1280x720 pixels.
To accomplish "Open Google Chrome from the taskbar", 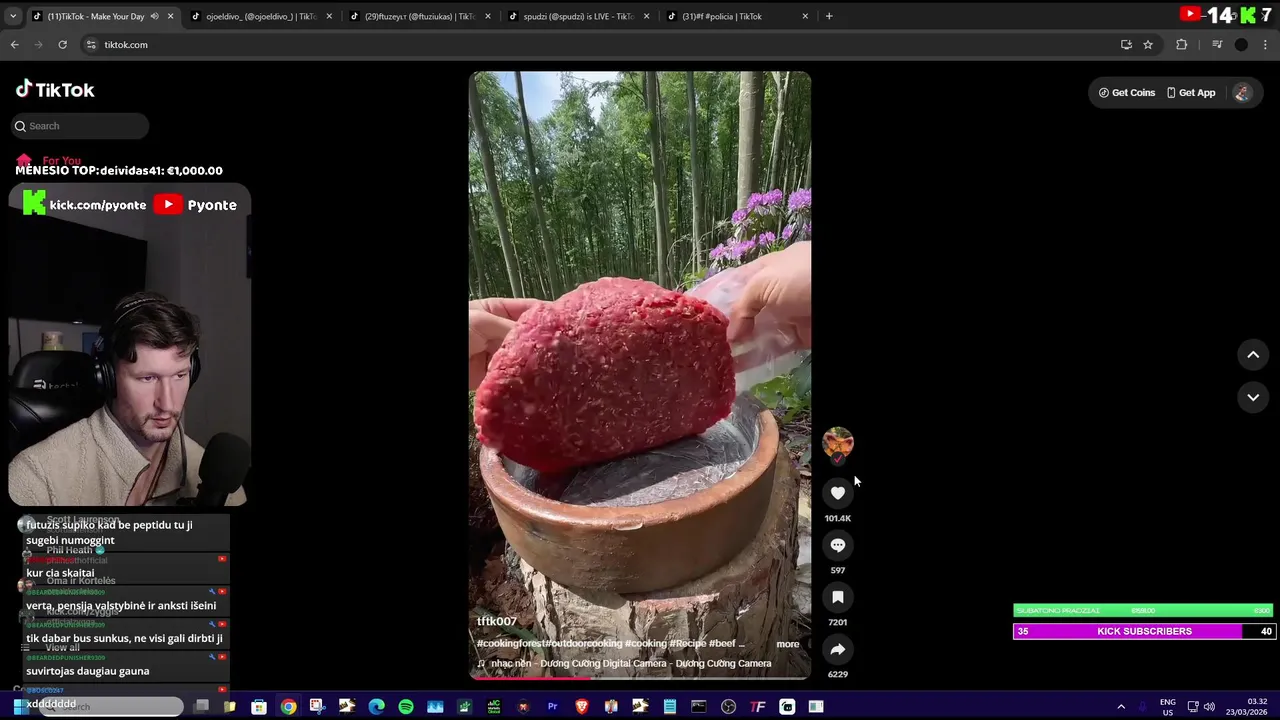I will (288, 707).
